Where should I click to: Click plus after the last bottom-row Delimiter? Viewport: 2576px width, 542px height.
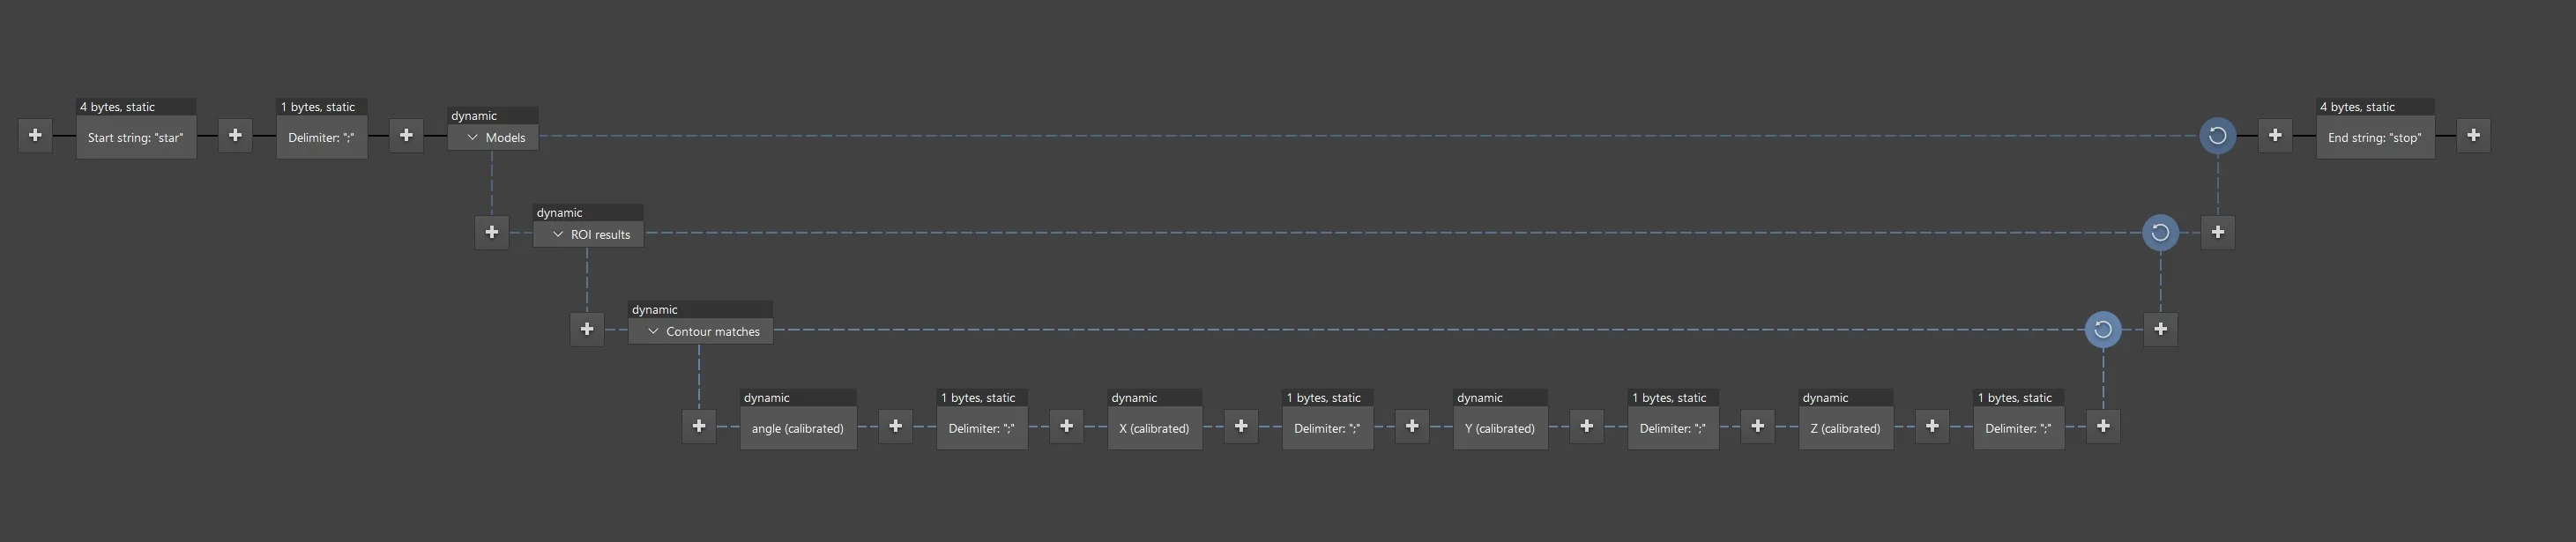pyautogui.click(x=2103, y=426)
